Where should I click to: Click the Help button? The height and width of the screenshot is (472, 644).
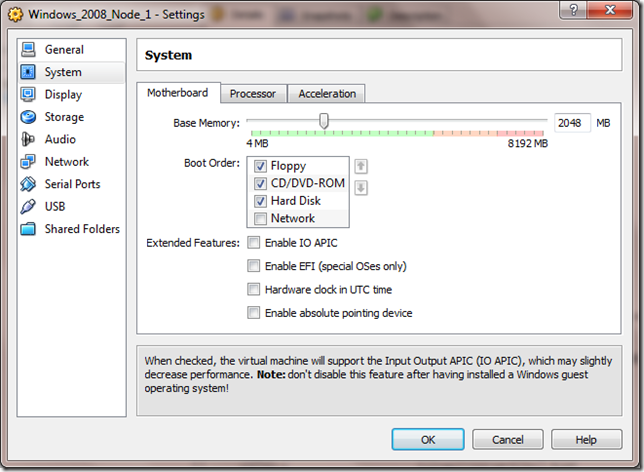[x=586, y=440]
